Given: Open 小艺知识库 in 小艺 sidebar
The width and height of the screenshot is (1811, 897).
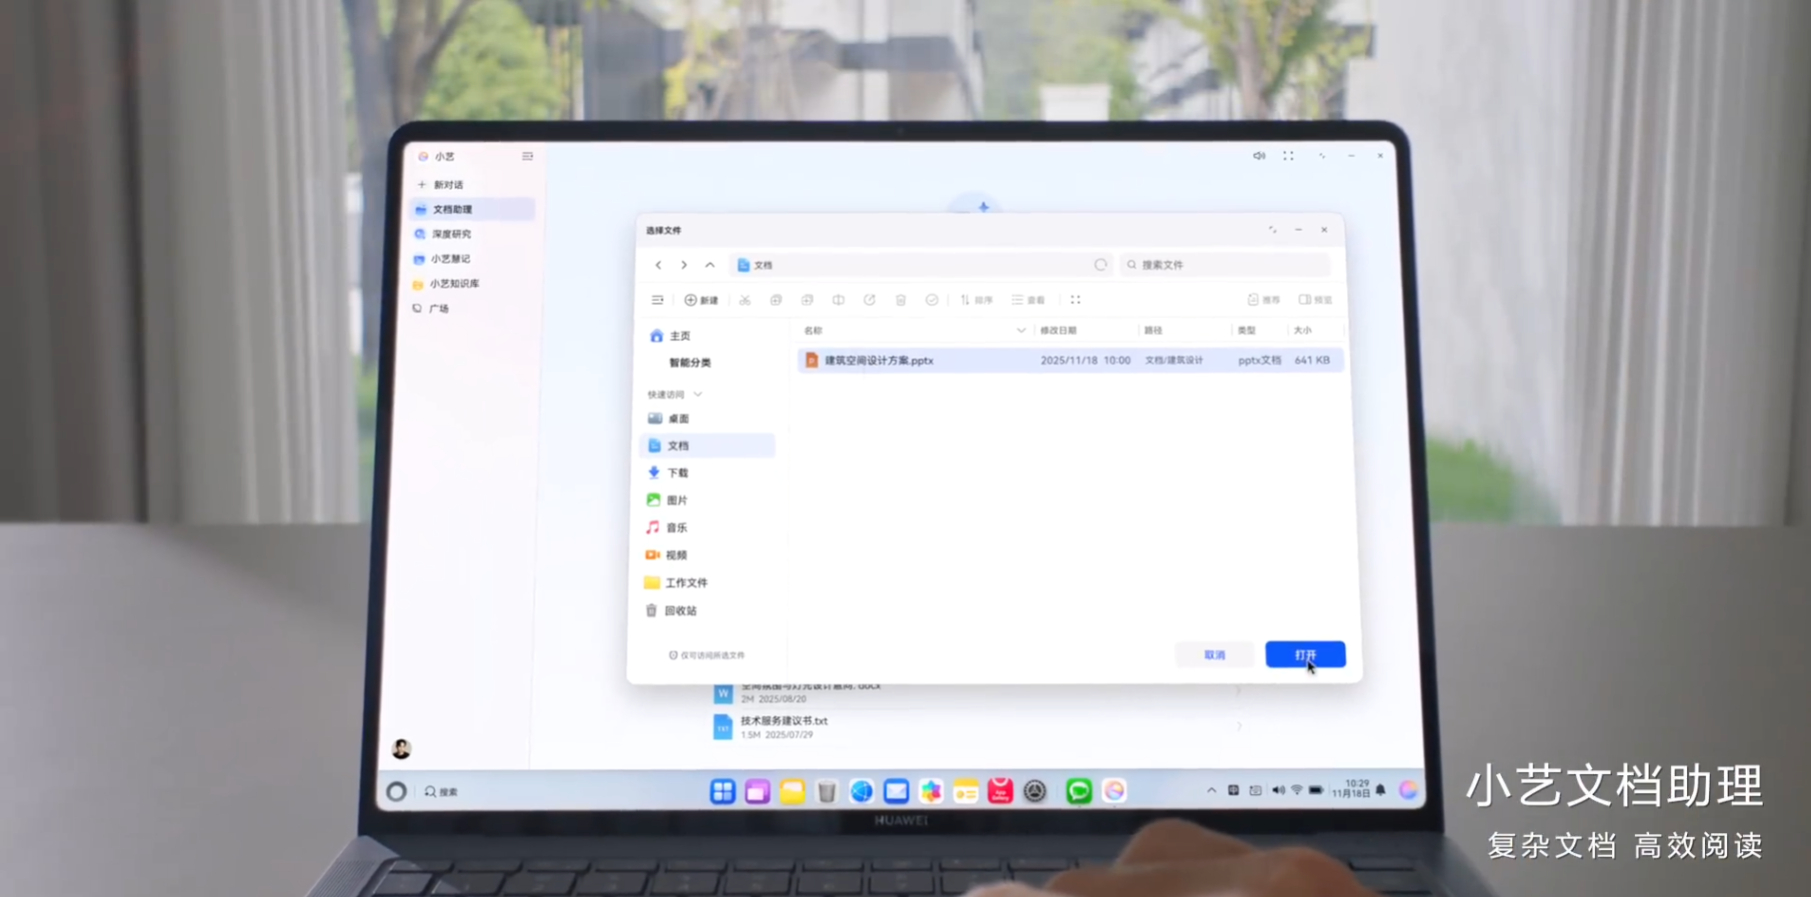Looking at the screenshot, I should tap(446, 284).
